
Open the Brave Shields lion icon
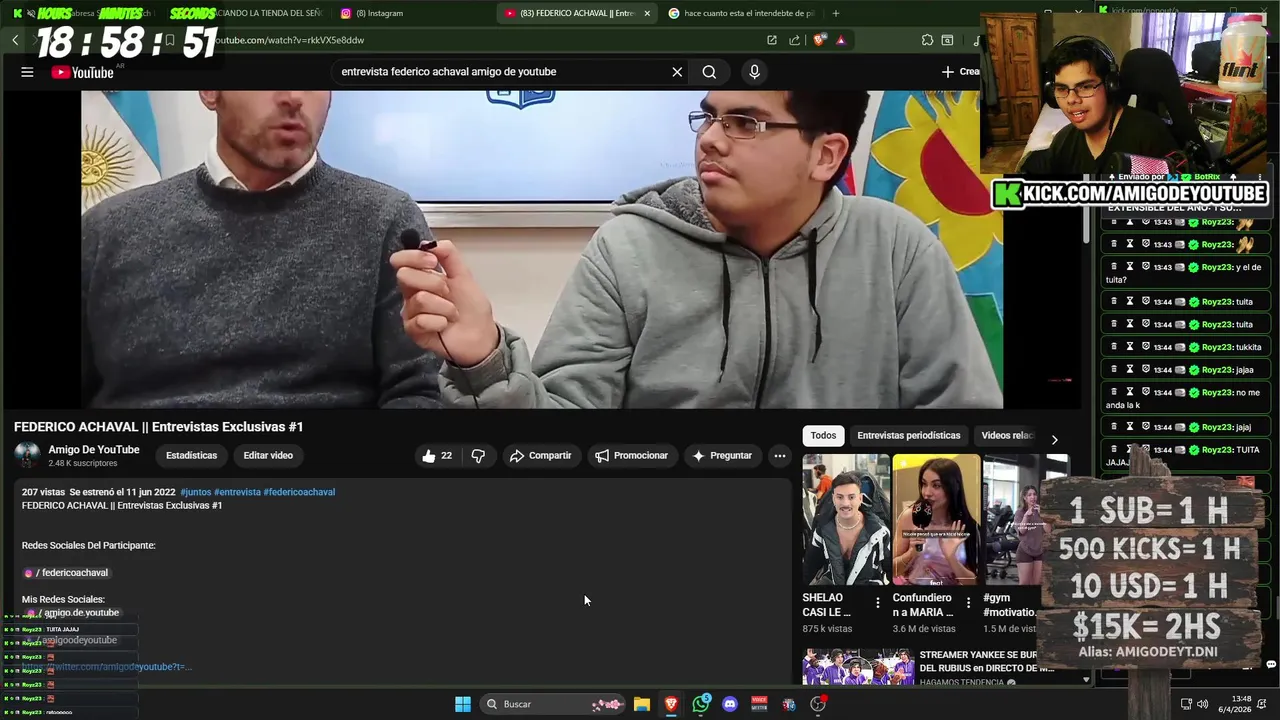point(820,40)
